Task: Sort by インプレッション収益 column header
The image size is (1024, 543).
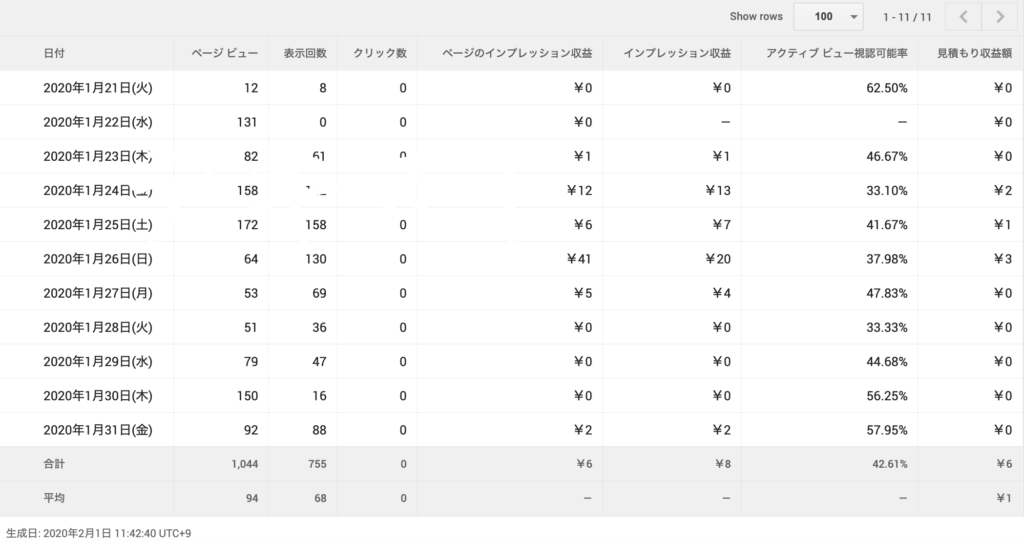Action: tap(677, 53)
